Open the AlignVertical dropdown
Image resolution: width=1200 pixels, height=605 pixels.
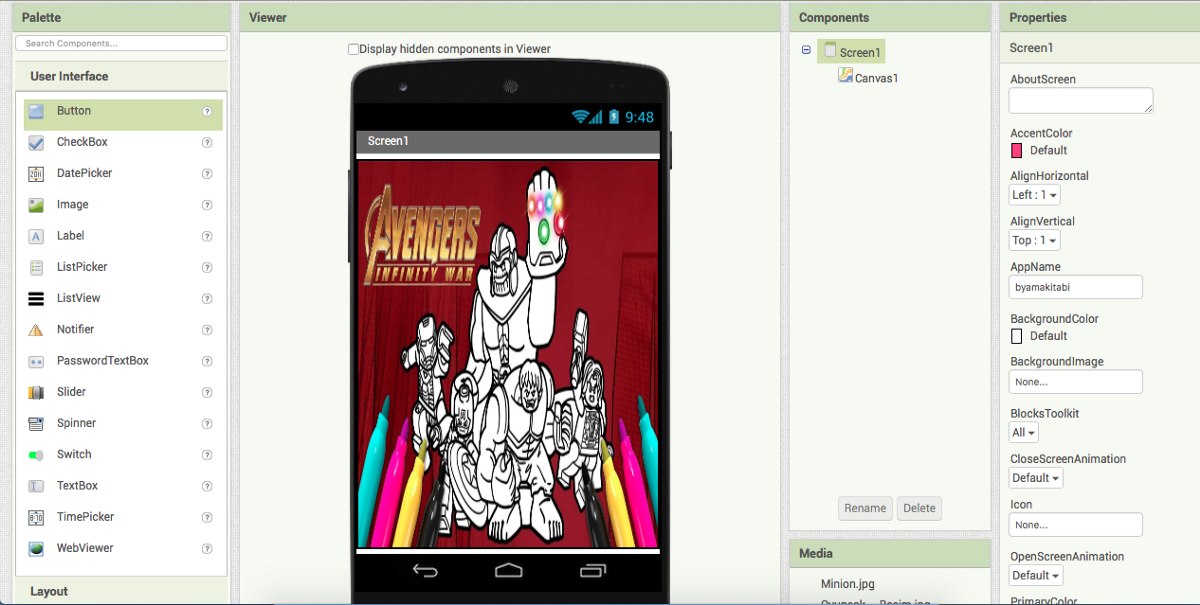point(1034,240)
